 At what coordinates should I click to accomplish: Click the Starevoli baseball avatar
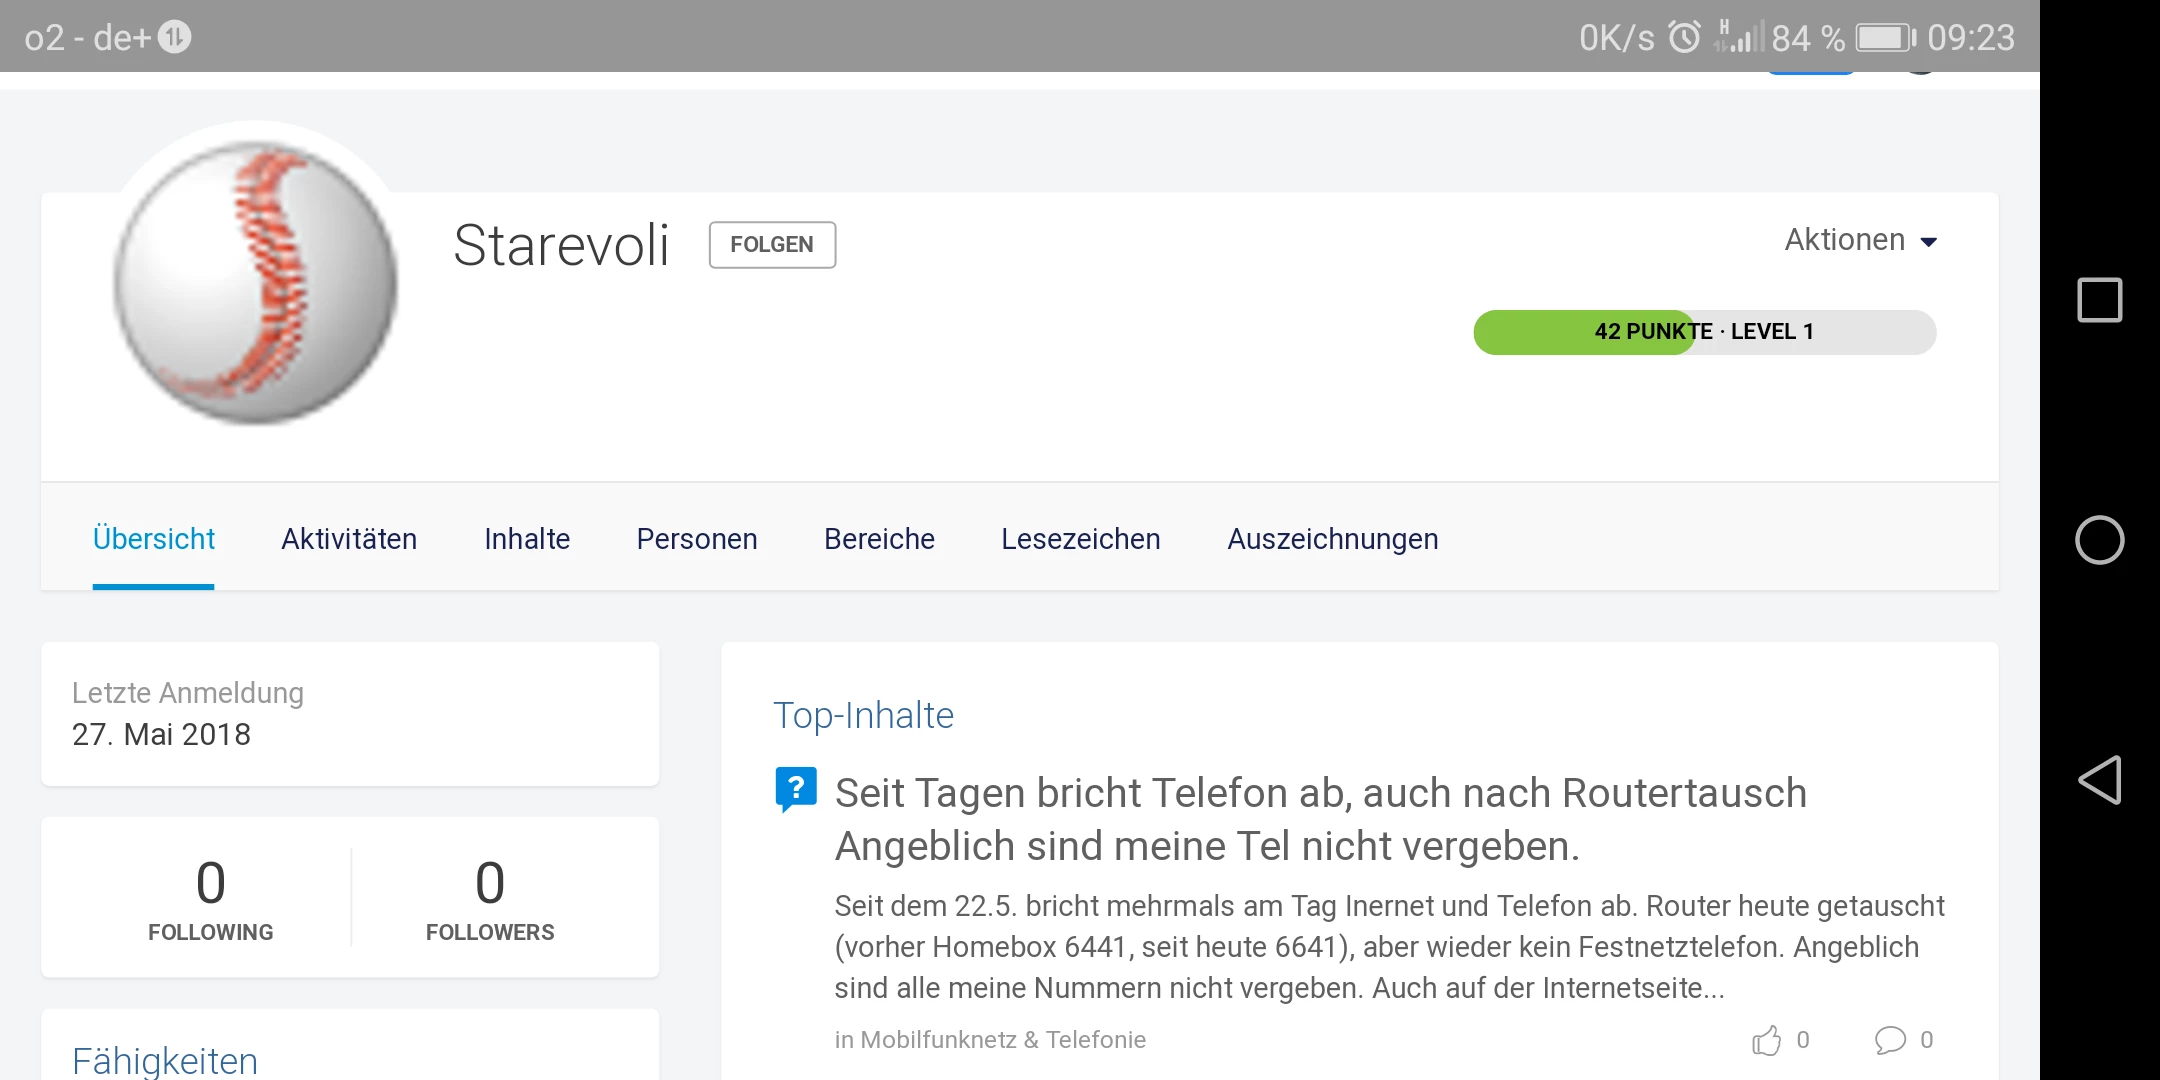[256, 282]
